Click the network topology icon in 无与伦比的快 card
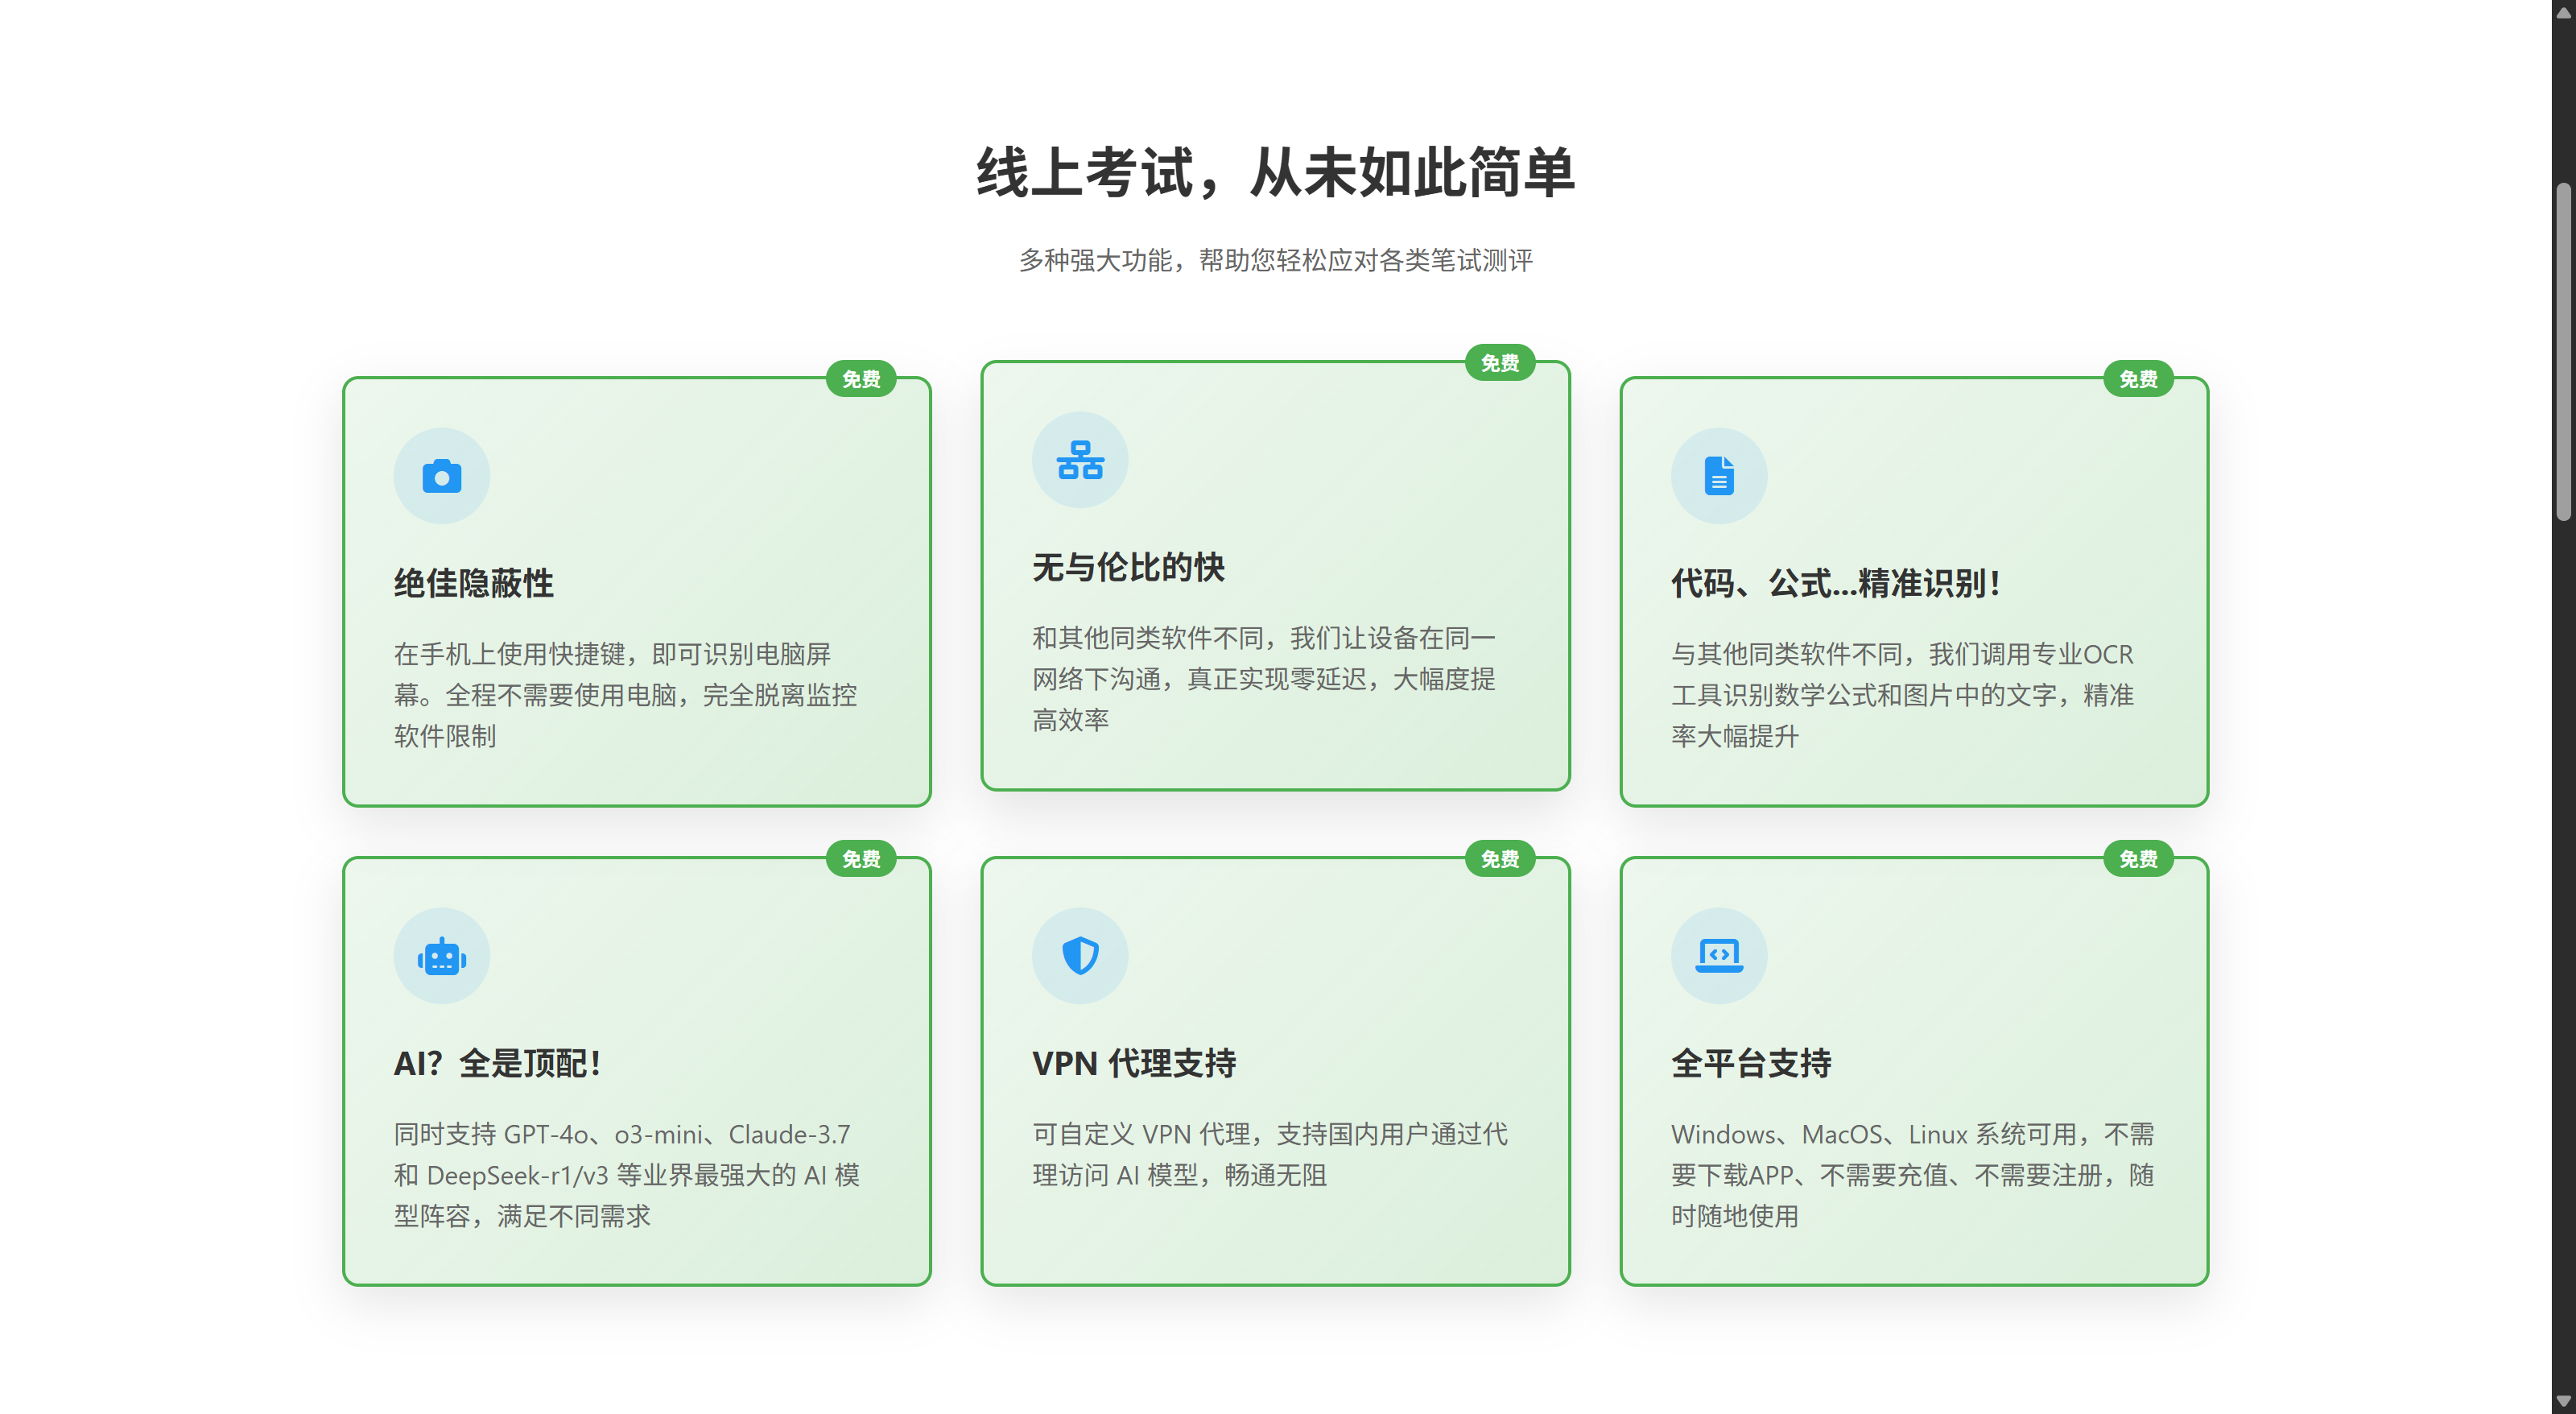Viewport: 2576px width, 1414px height. (1080, 460)
